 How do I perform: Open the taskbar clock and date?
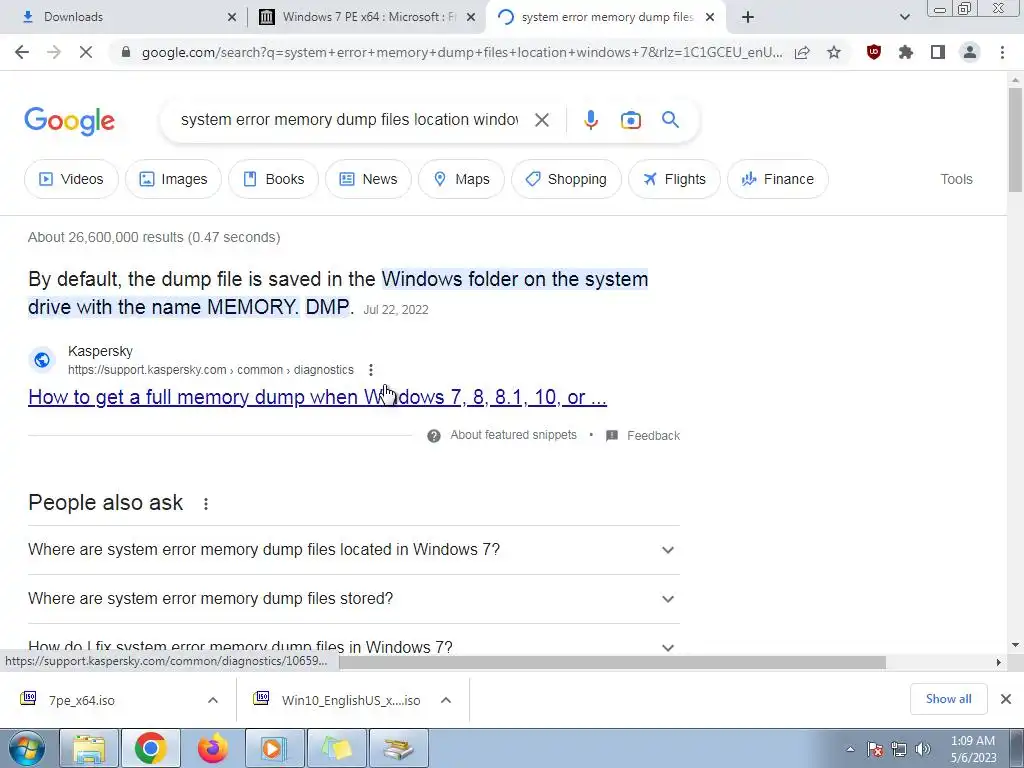973,749
